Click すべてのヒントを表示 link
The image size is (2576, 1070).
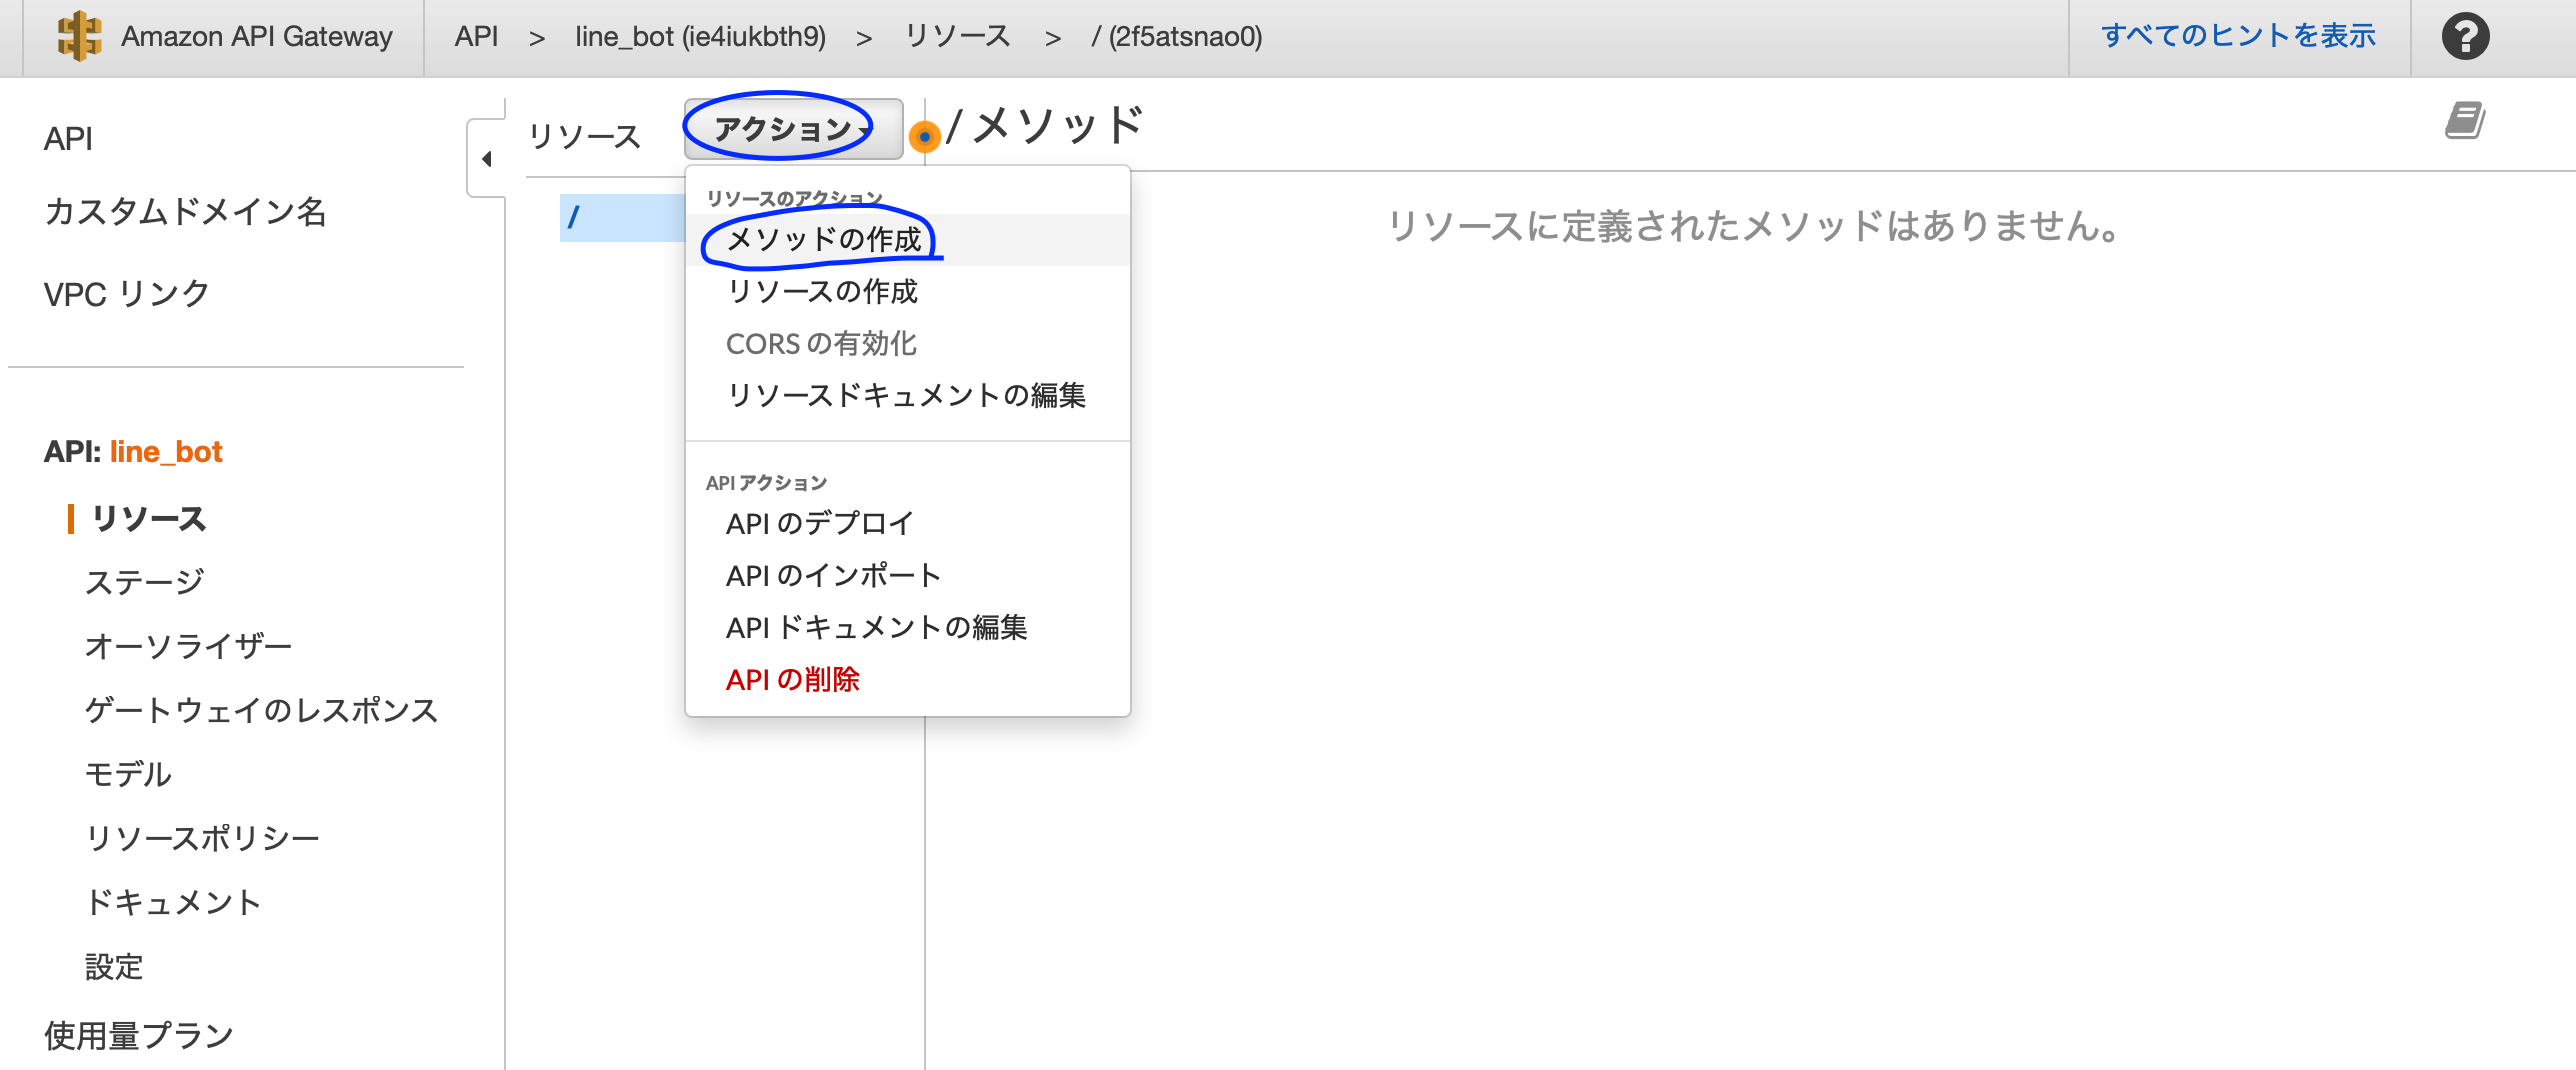coord(2240,34)
